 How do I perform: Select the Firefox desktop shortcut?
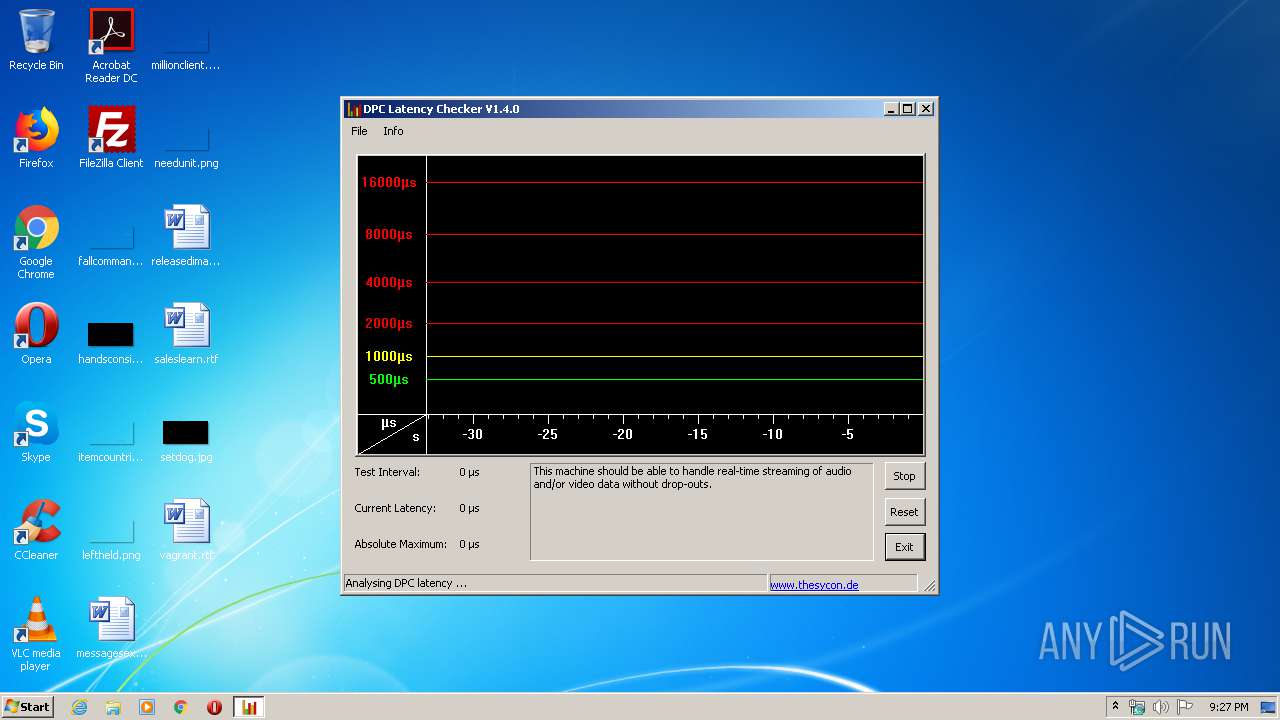(36, 138)
